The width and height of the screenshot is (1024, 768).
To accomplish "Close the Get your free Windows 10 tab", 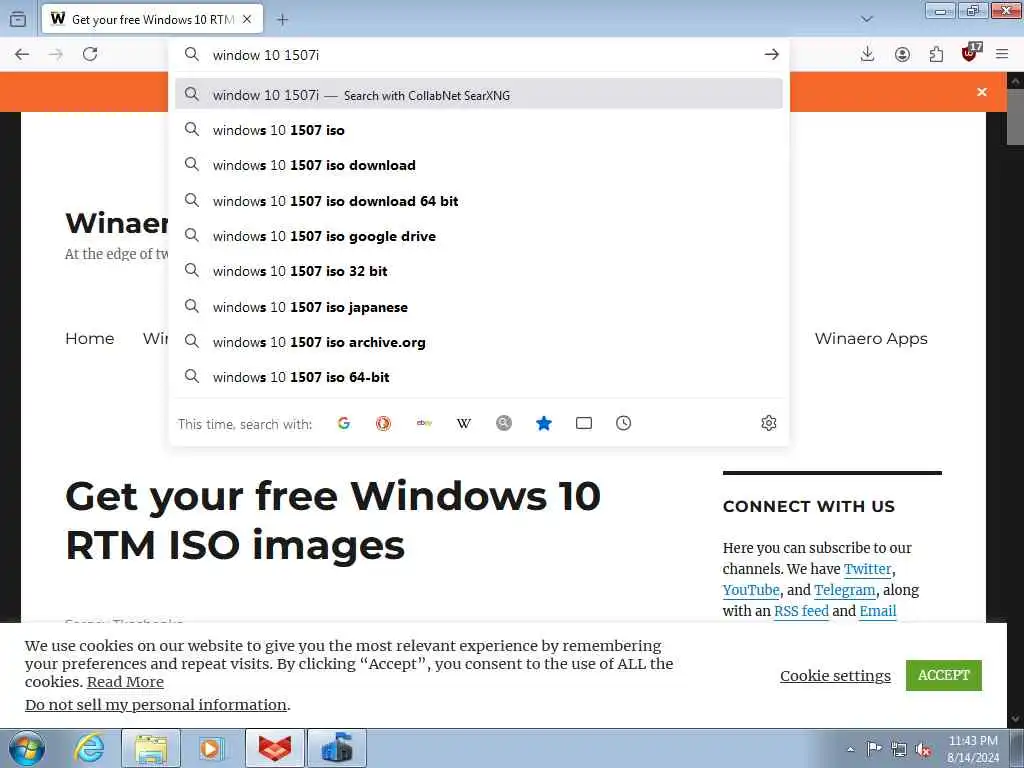I will [247, 19].
